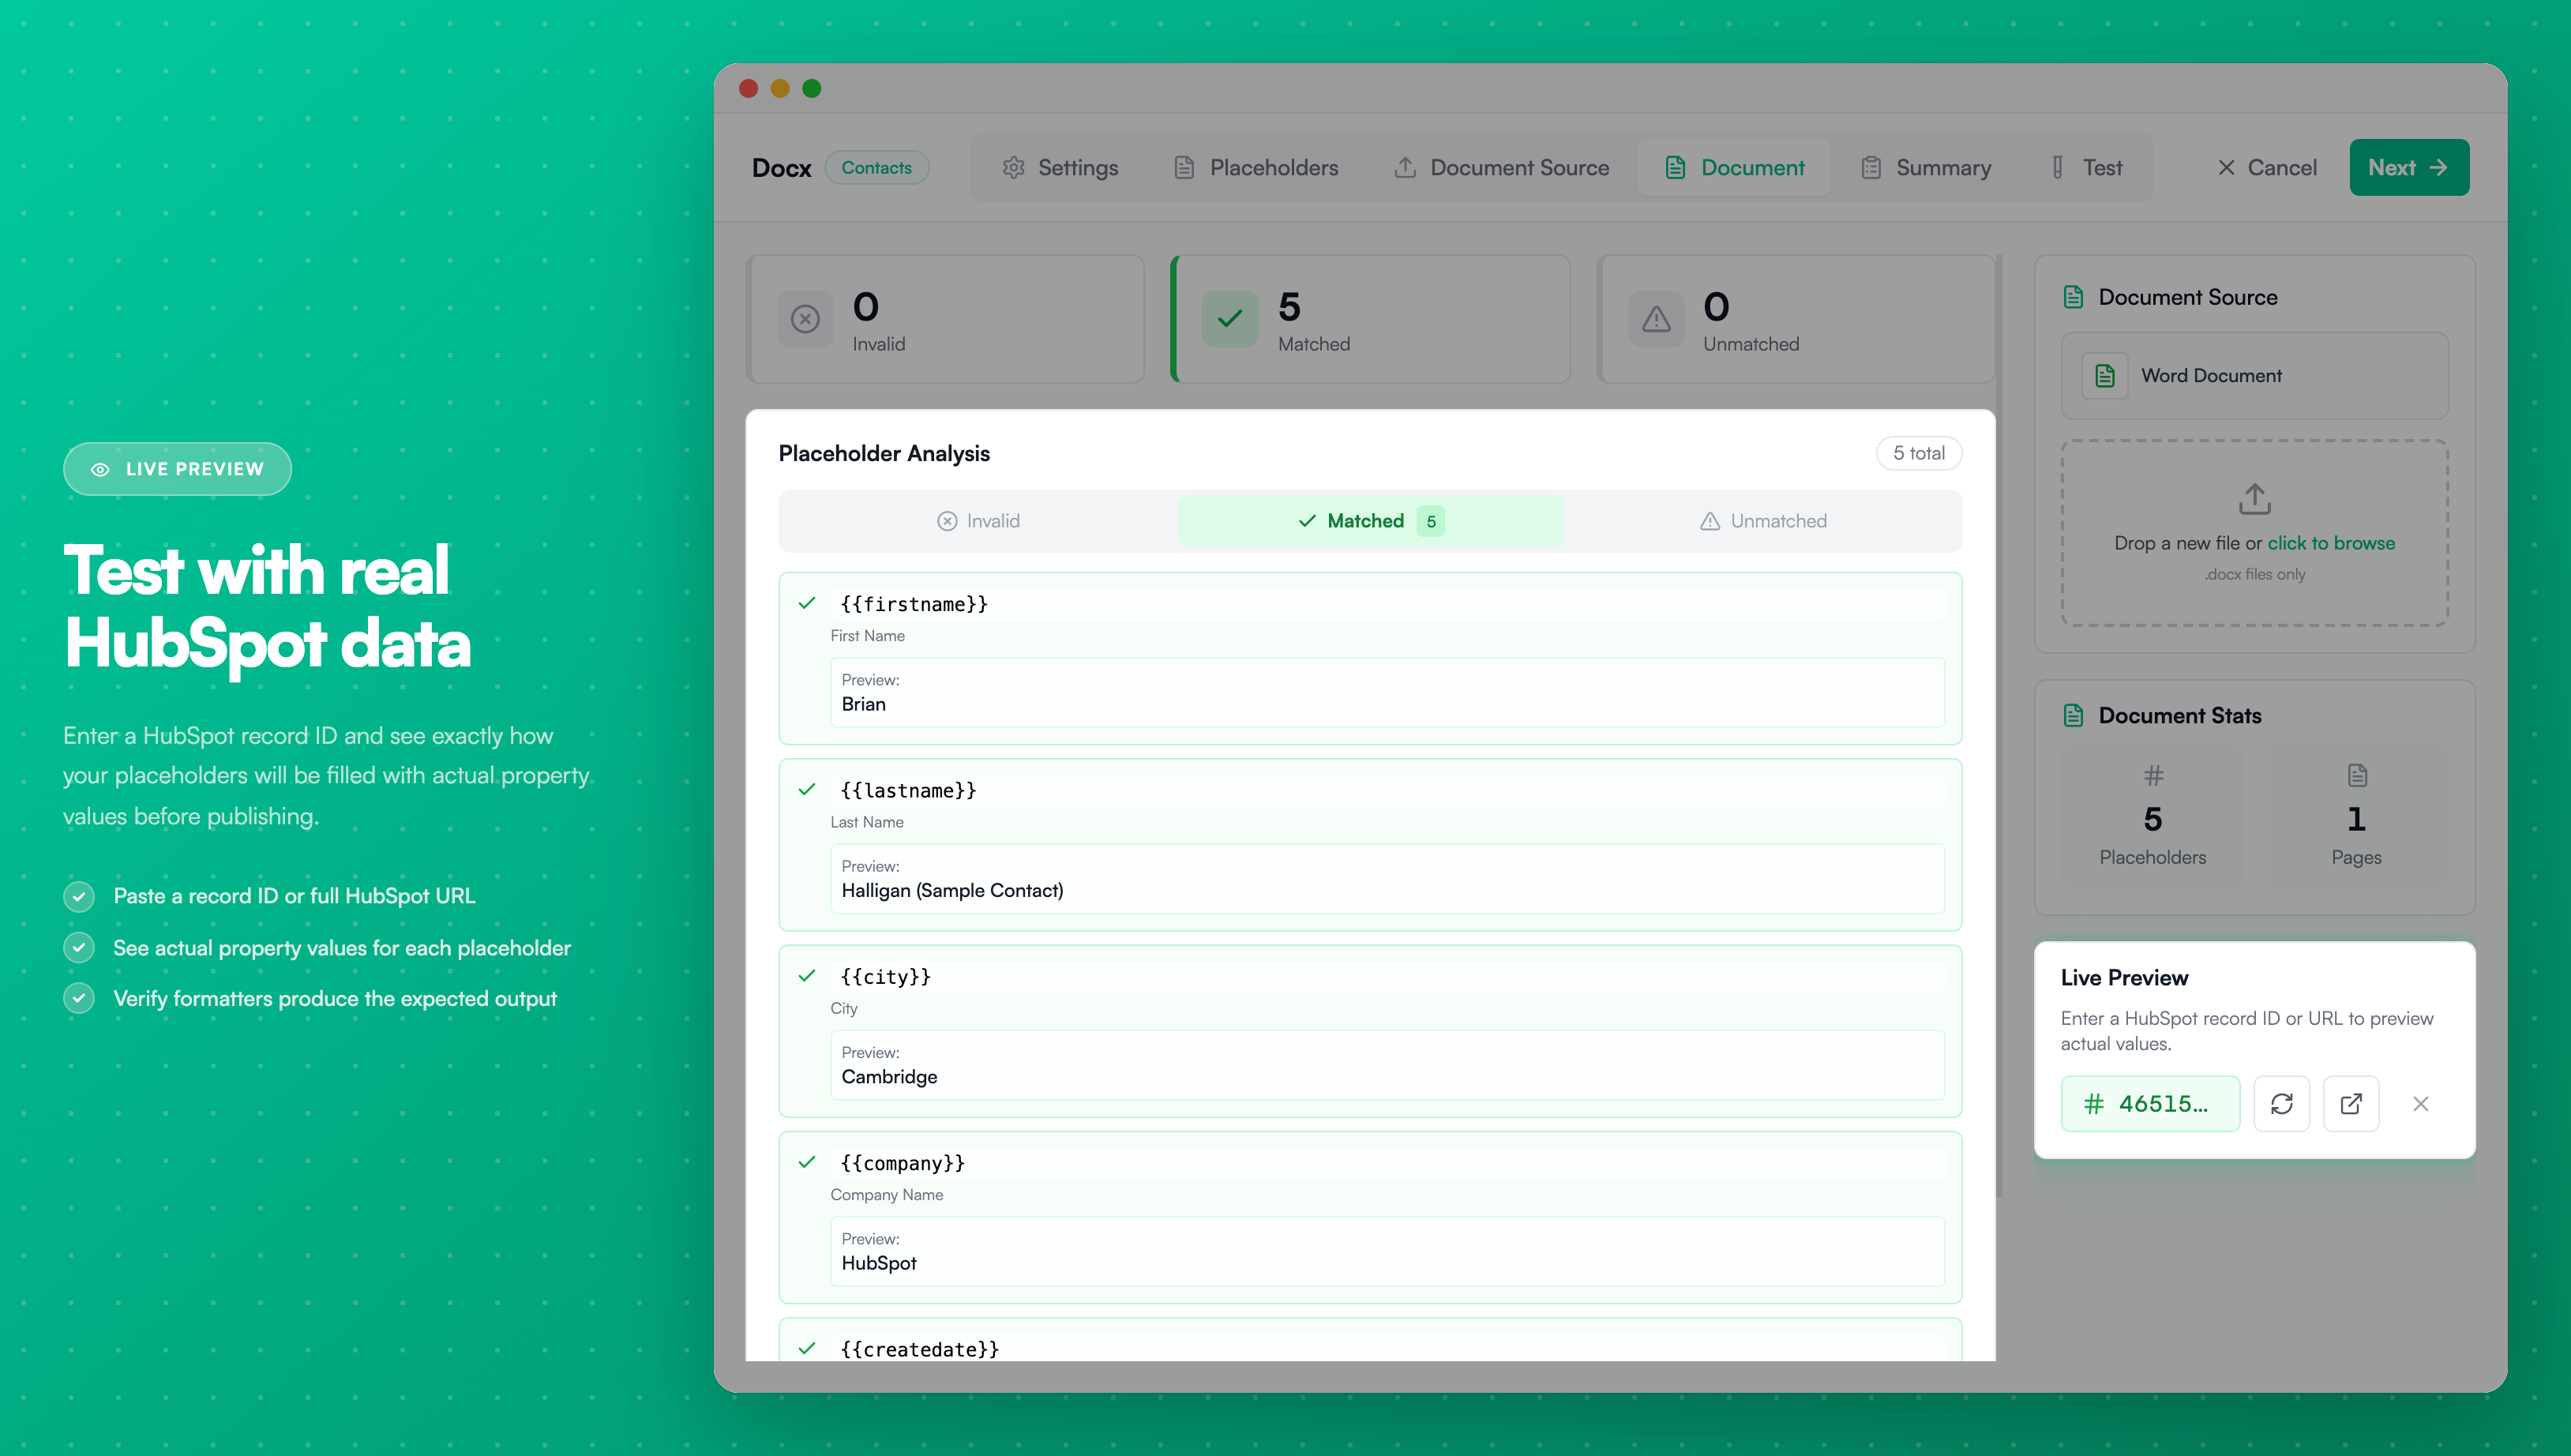2571x1456 pixels.
Task: Click the Unmatched warning triangle icon
Action: click(x=1656, y=319)
